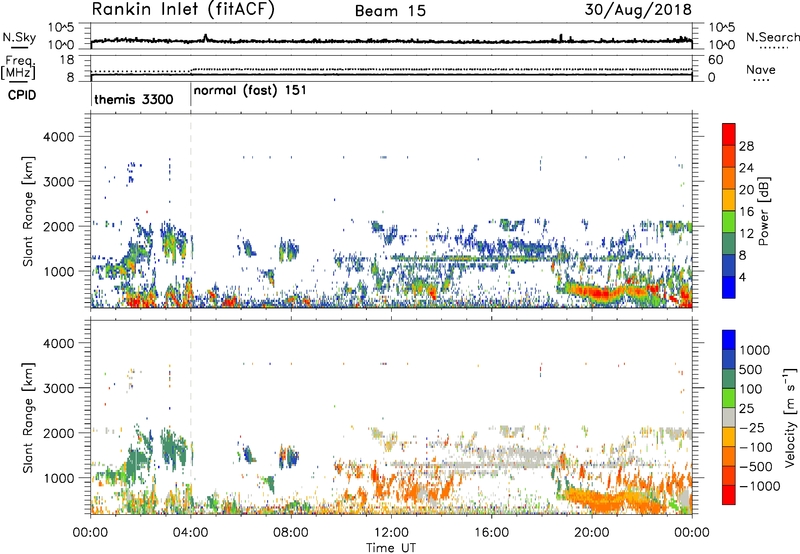Screen dimensions: 800x554
Task: Click the −1000 label on Velocity colorbar
Action: [x=760, y=486]
